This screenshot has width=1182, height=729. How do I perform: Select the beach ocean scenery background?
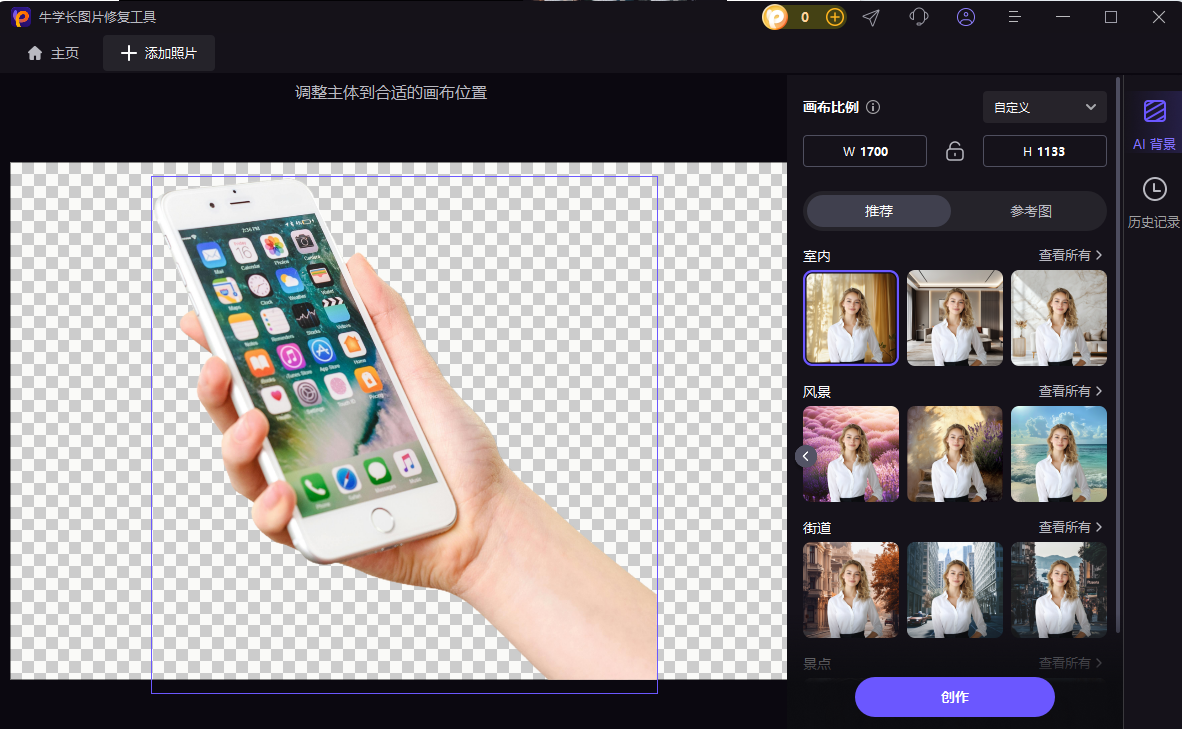click(1058, 454)
